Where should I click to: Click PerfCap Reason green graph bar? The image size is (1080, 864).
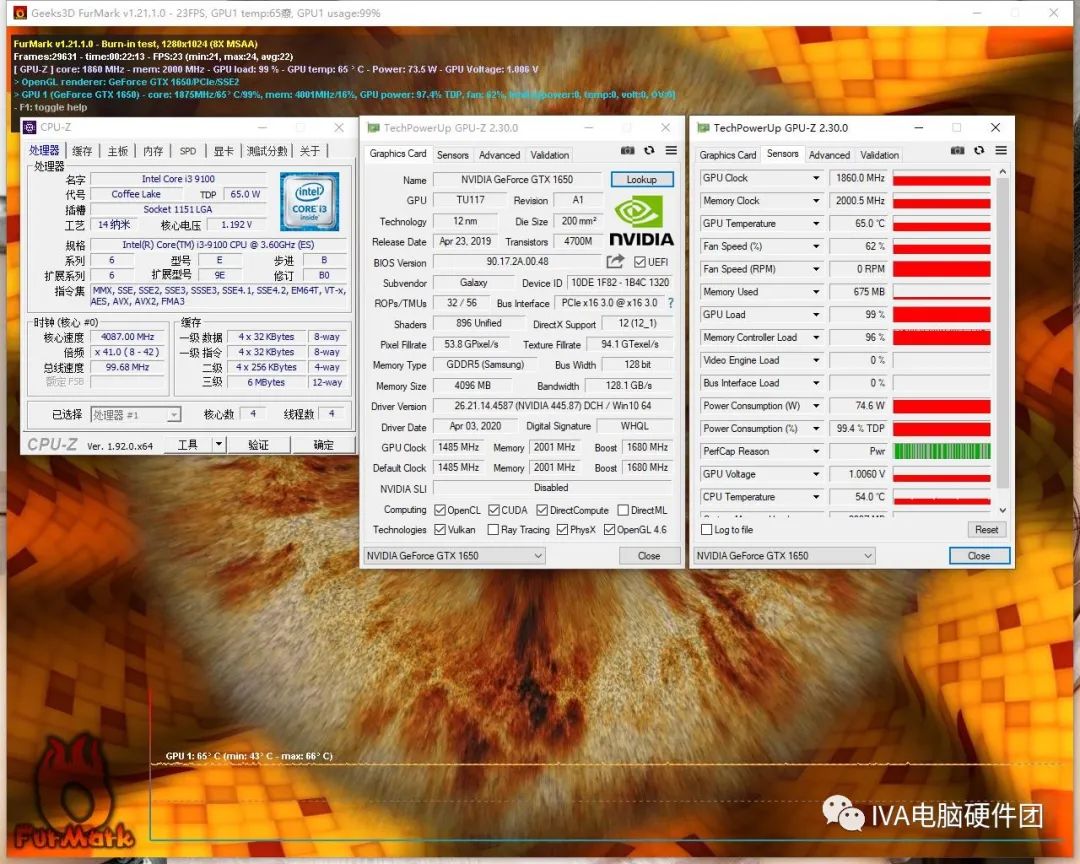tap(942, 451)
